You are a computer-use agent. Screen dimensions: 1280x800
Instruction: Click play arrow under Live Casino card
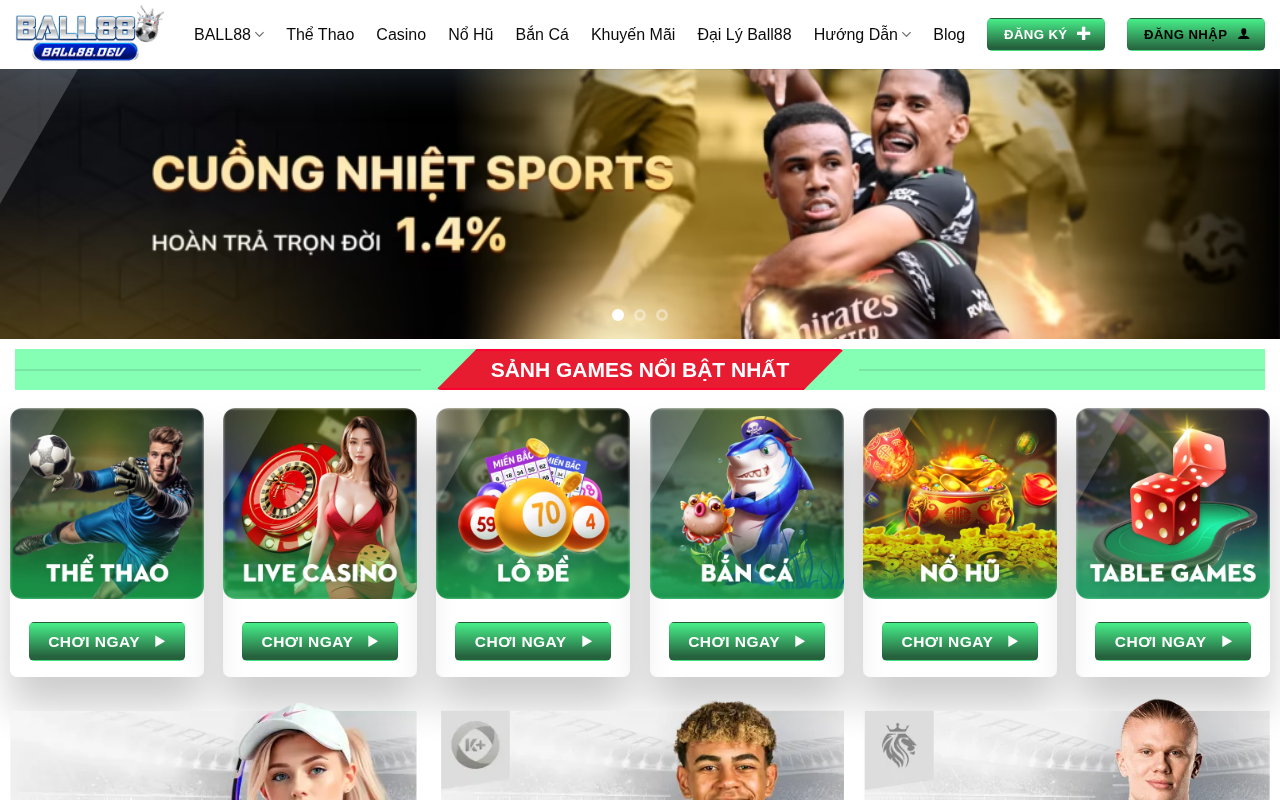click(373, 642)
